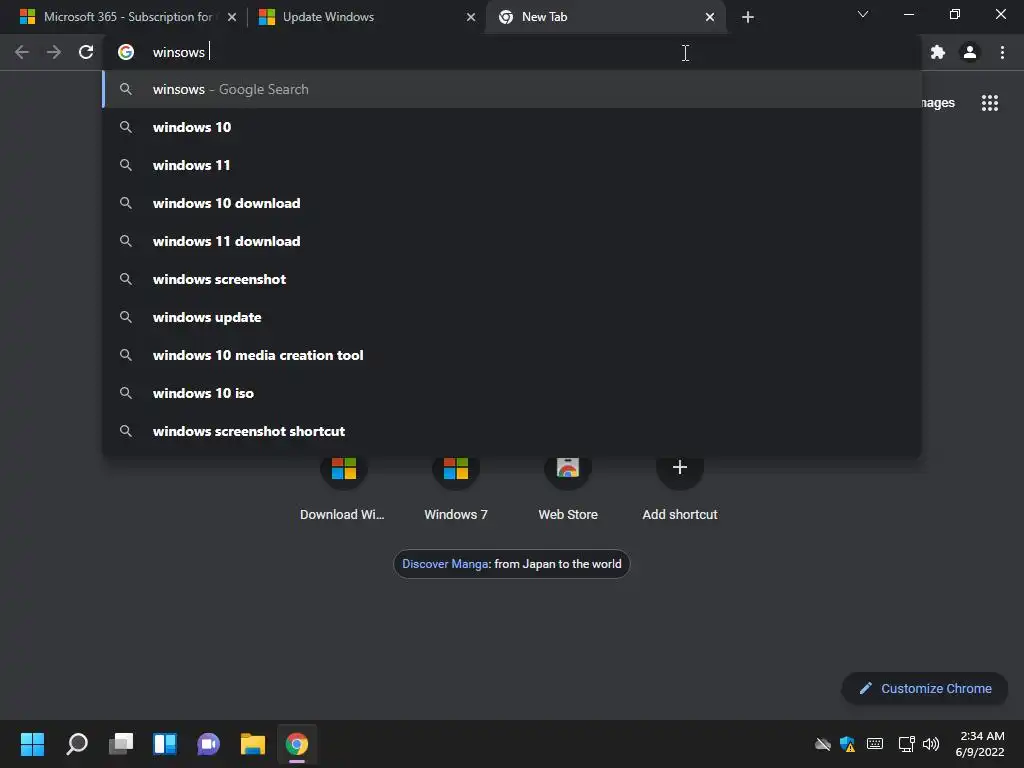Click the volume speaker tray icon
The height and width of the screenshot is (768, 1024).
(x=931, y=744)
